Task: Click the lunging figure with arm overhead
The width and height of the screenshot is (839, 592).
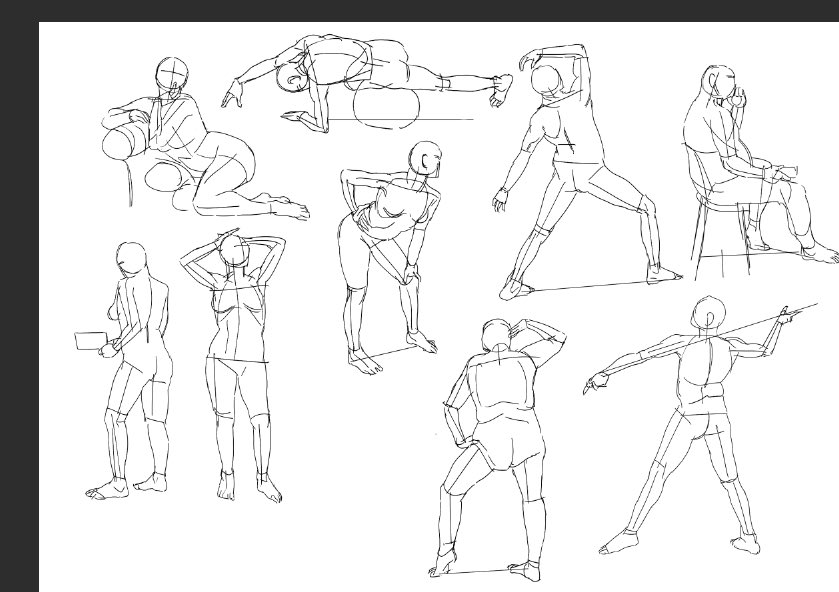Action: pos(587,172)
